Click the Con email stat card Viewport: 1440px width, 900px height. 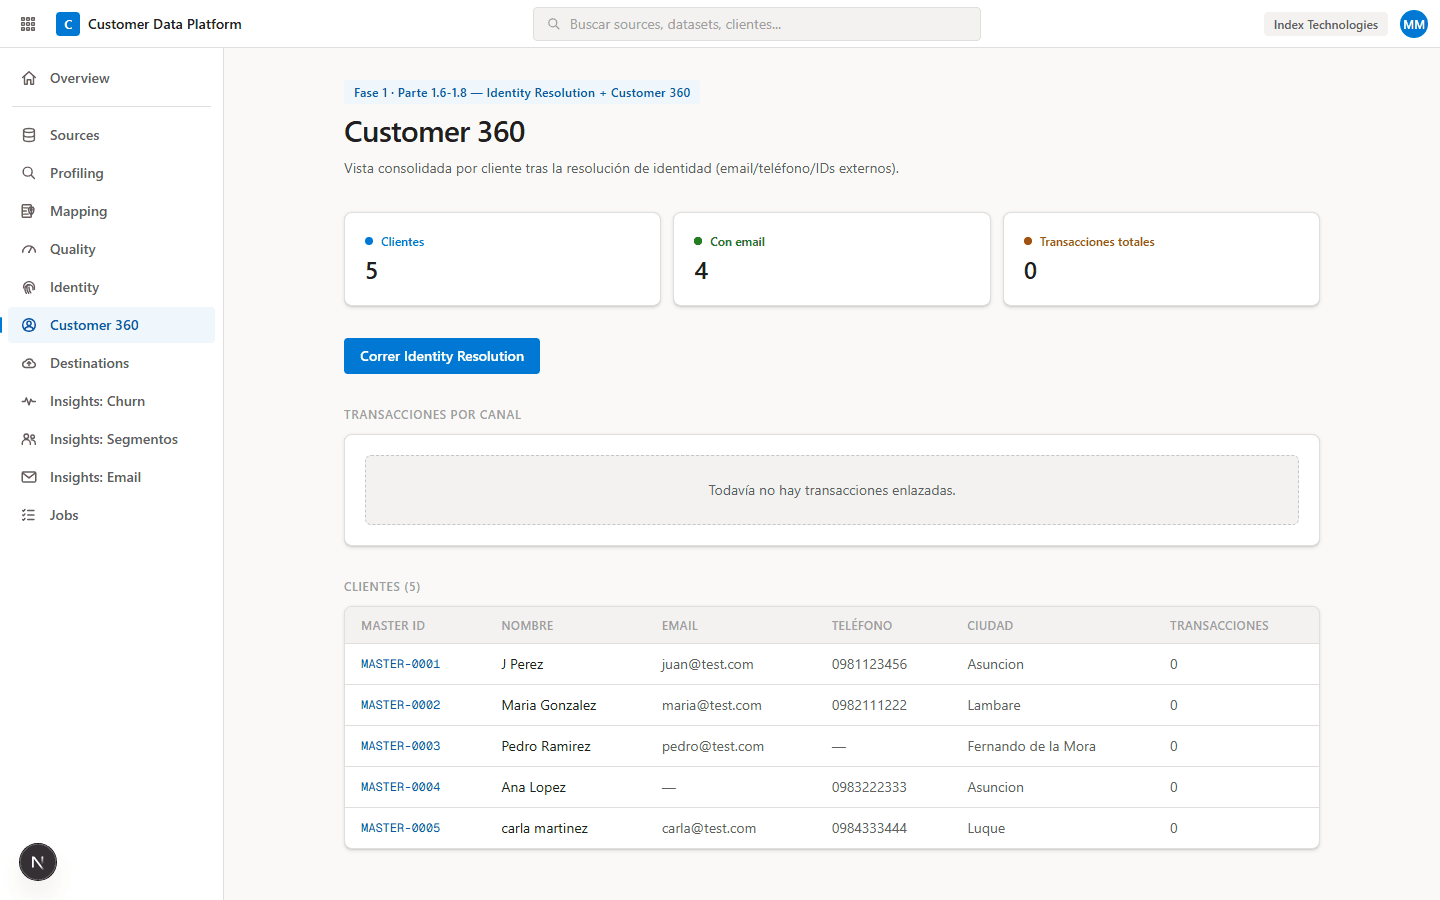pos(832,259)
